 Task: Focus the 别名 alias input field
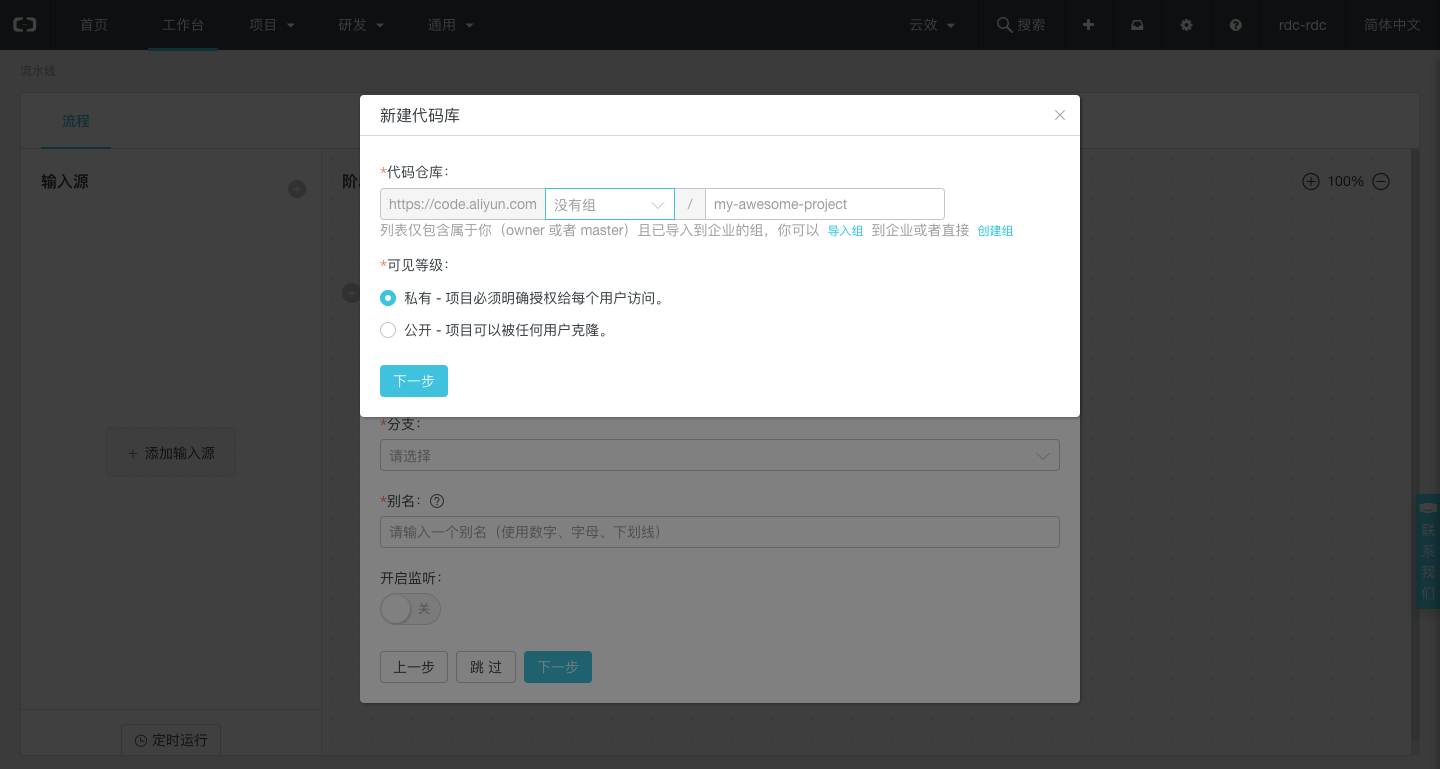[x=720, y=532]
